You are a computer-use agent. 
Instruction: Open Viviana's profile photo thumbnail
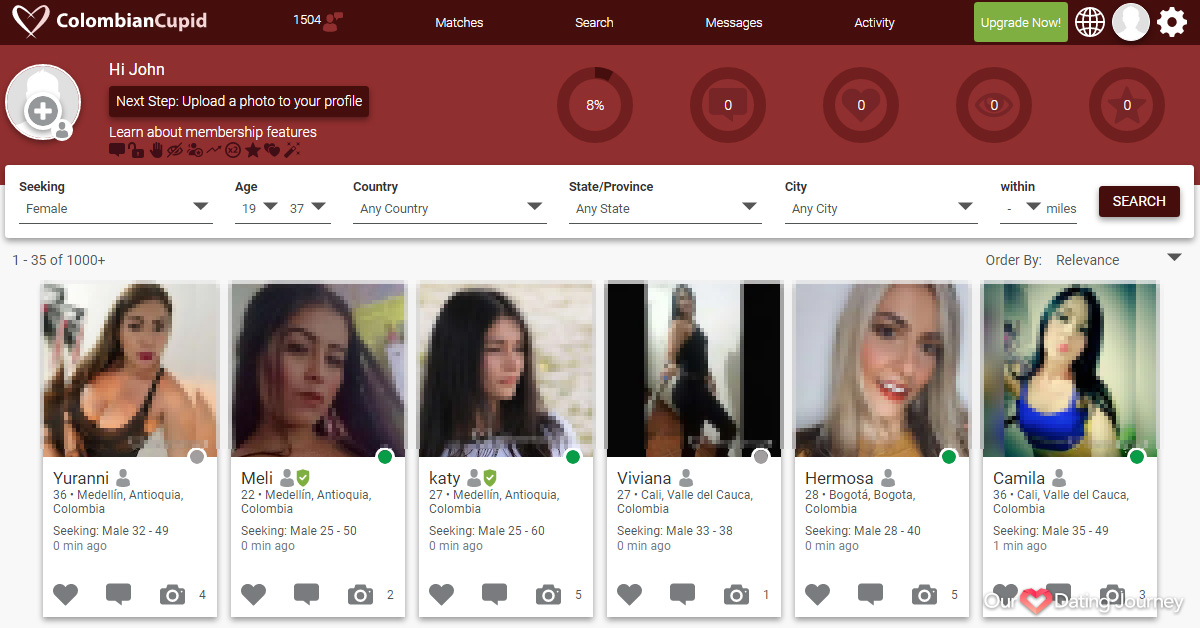pyautogui.click(x=694, y=370)
